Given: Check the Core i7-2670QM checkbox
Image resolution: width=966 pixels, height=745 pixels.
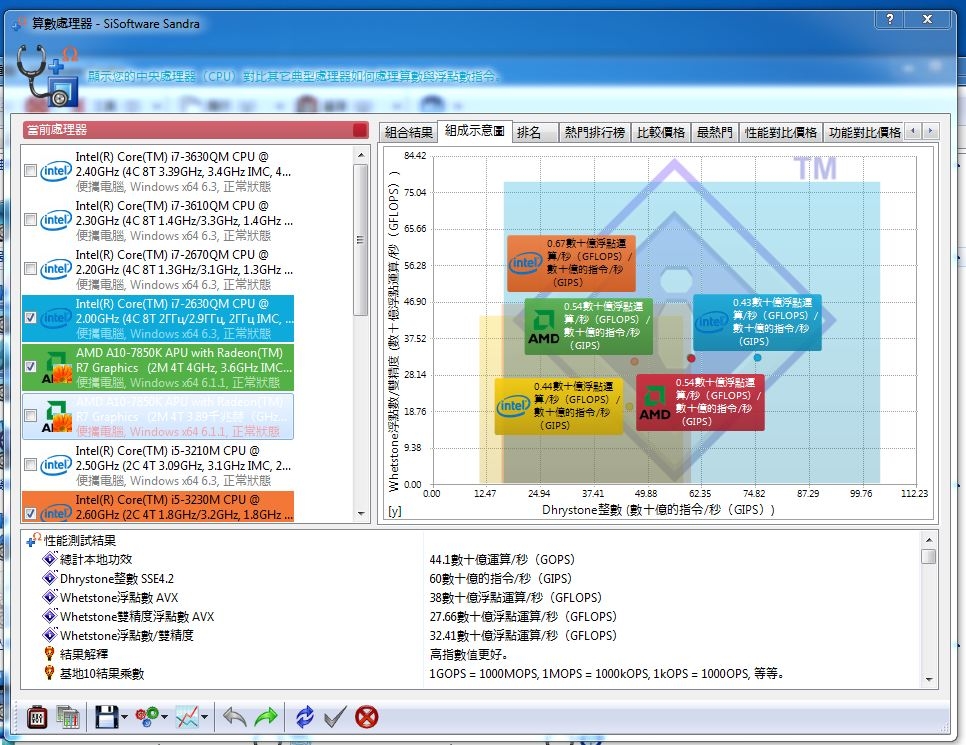Looking at the screenshot, I should click(x=30, y=268).
